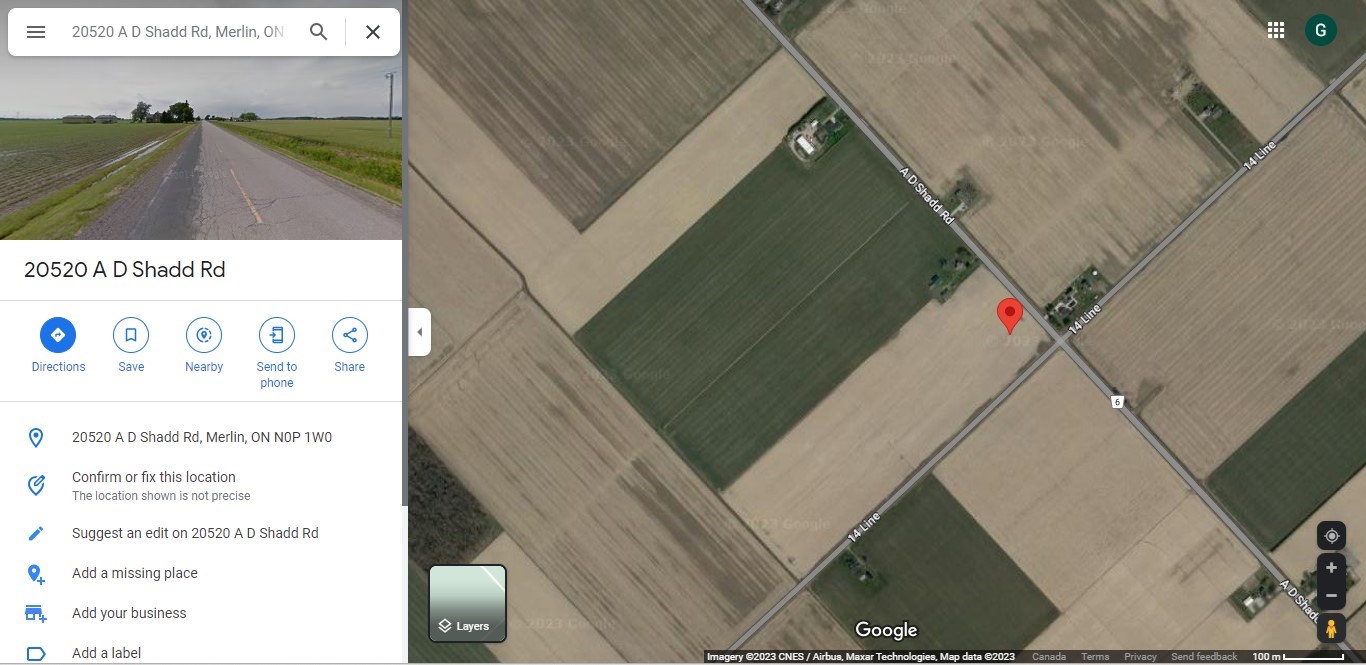Zoom in with the plus button
This screenshot has width=1366, height=665.
click(x=1331, y=568)
